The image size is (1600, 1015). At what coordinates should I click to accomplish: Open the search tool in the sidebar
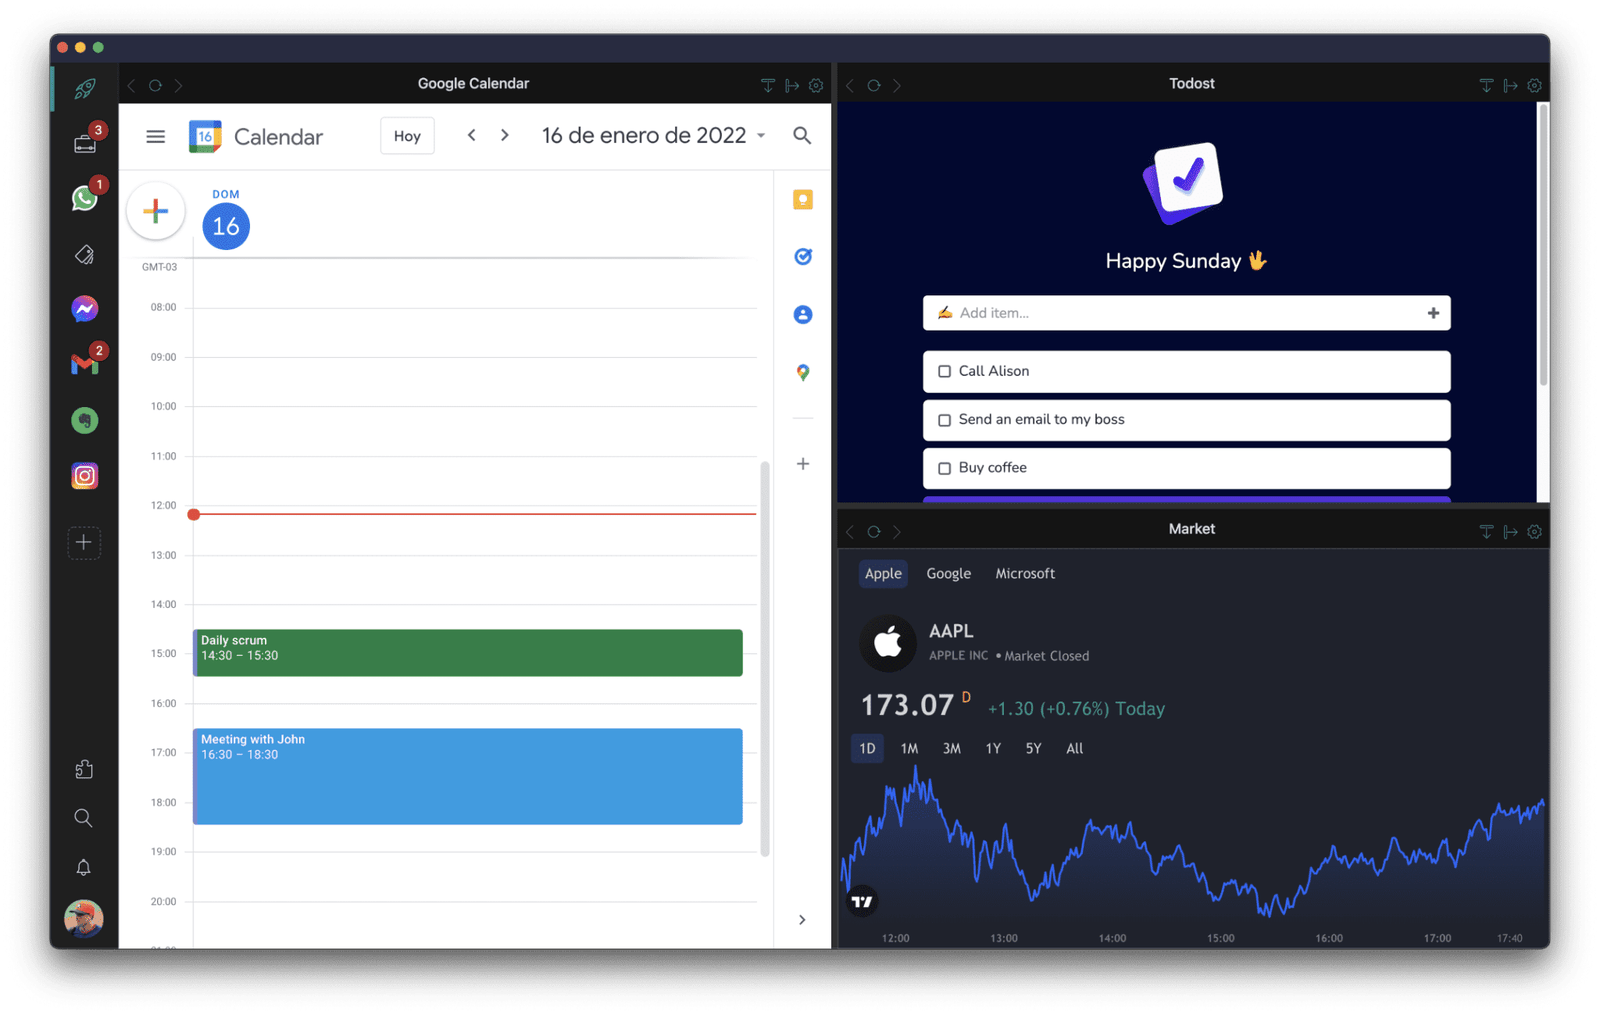[x=84, y=817]
